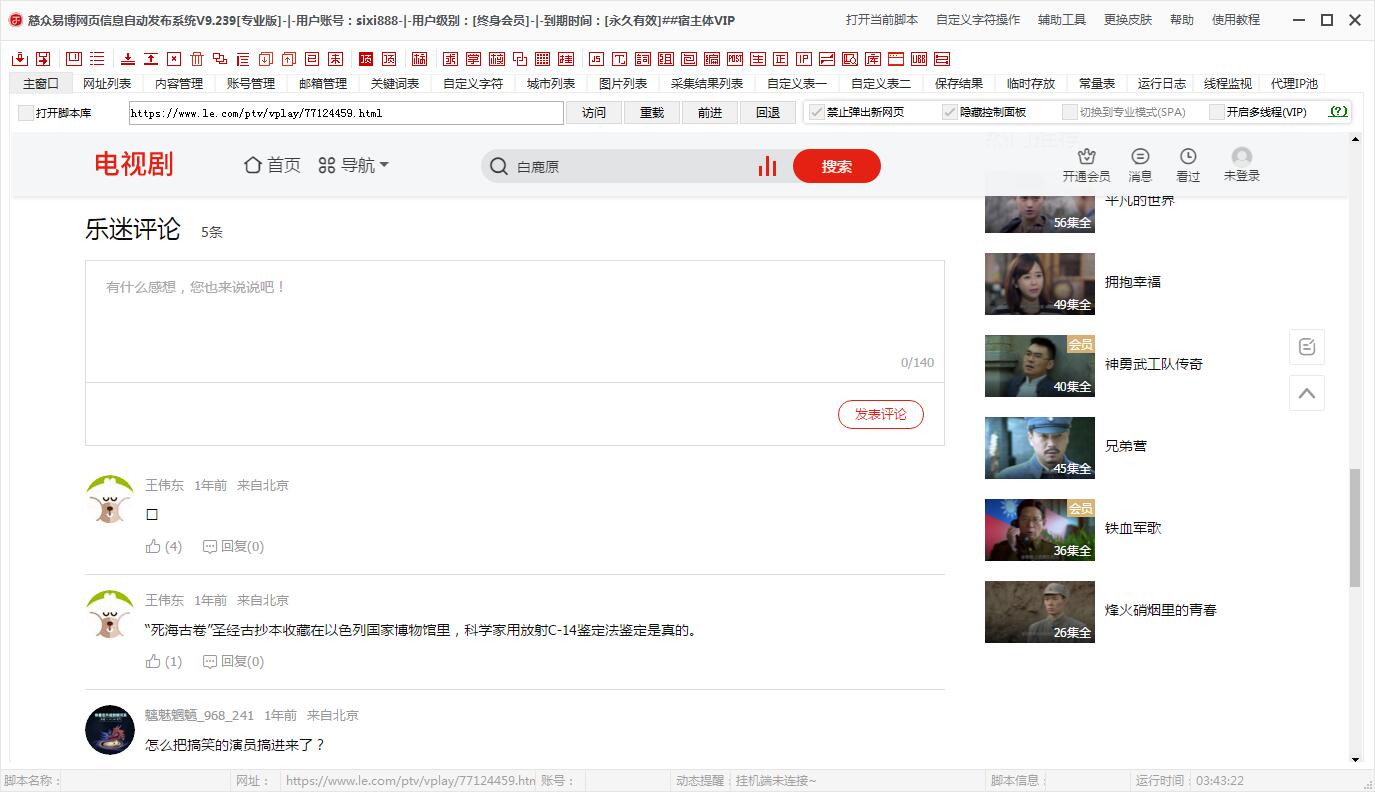Click the 前进 forward button
The image size is (1375, 792).
[x=710, y=113]
